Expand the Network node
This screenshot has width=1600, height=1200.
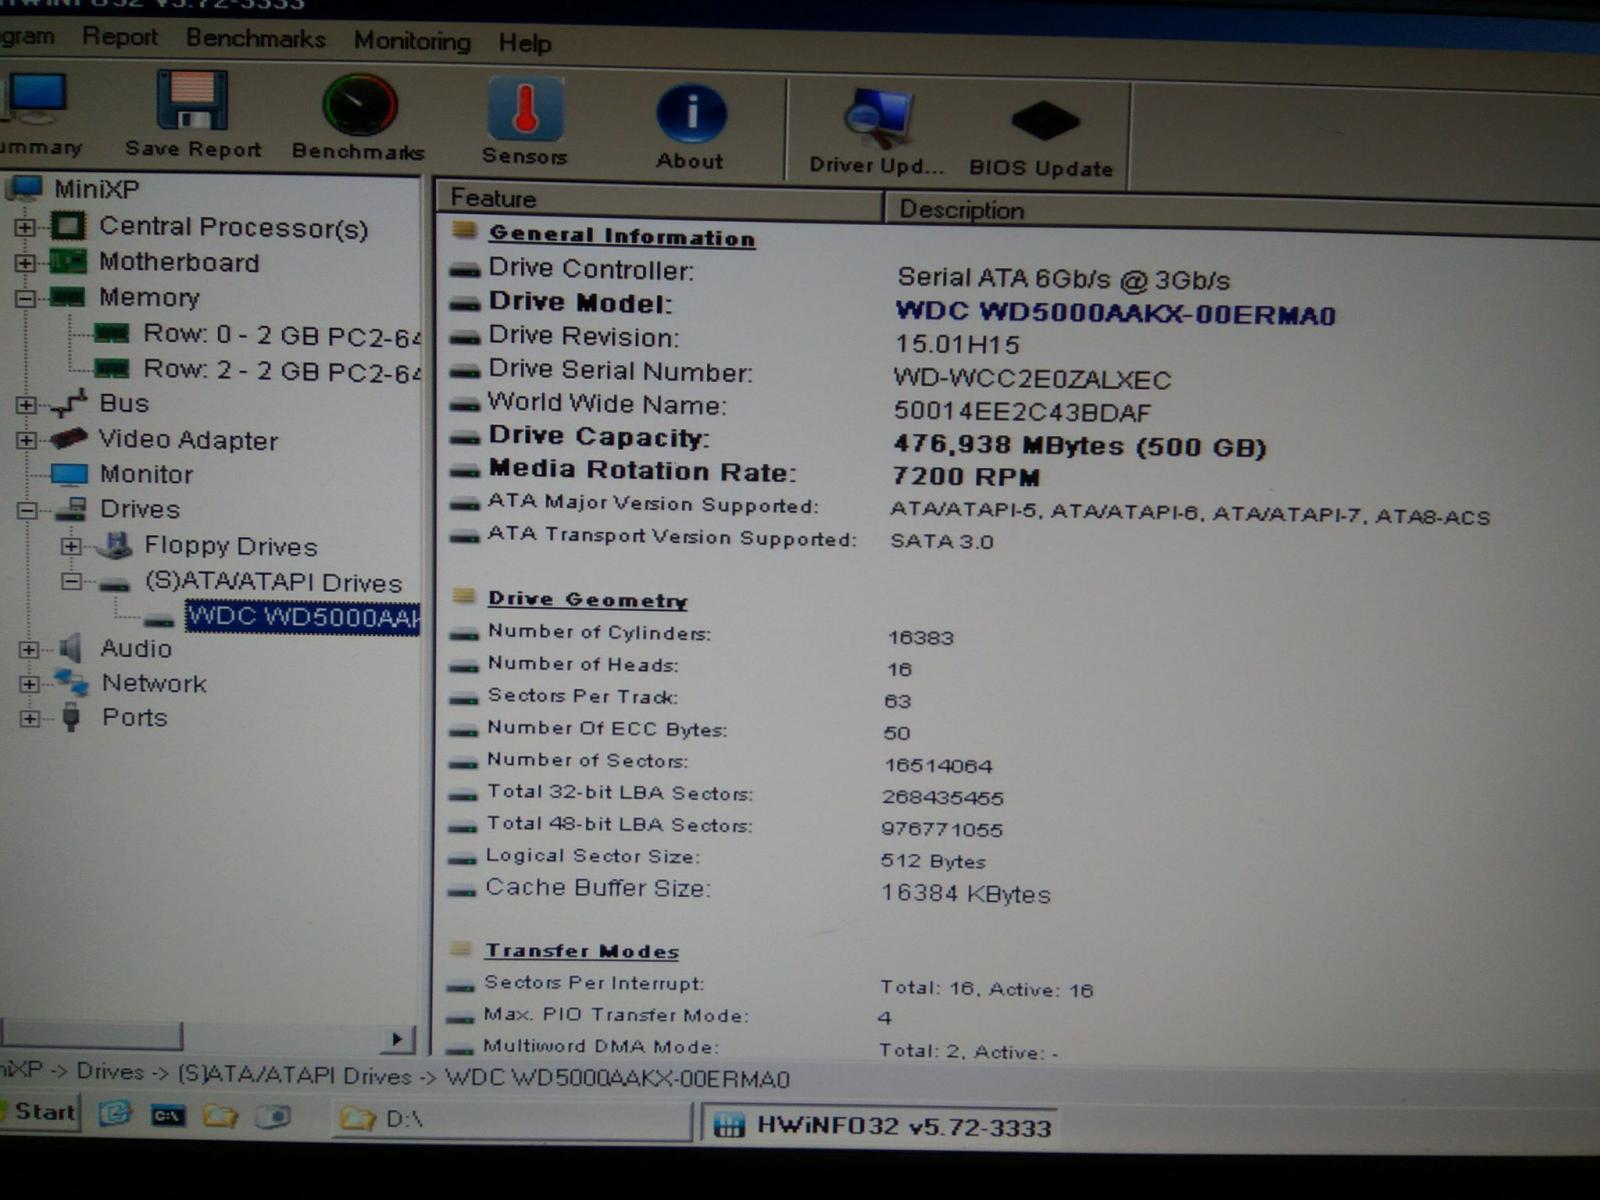pos(29,684)
